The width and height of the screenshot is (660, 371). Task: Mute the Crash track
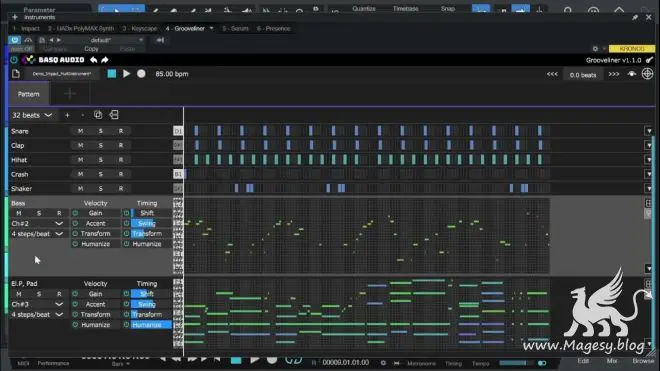(x=80, y=174)
